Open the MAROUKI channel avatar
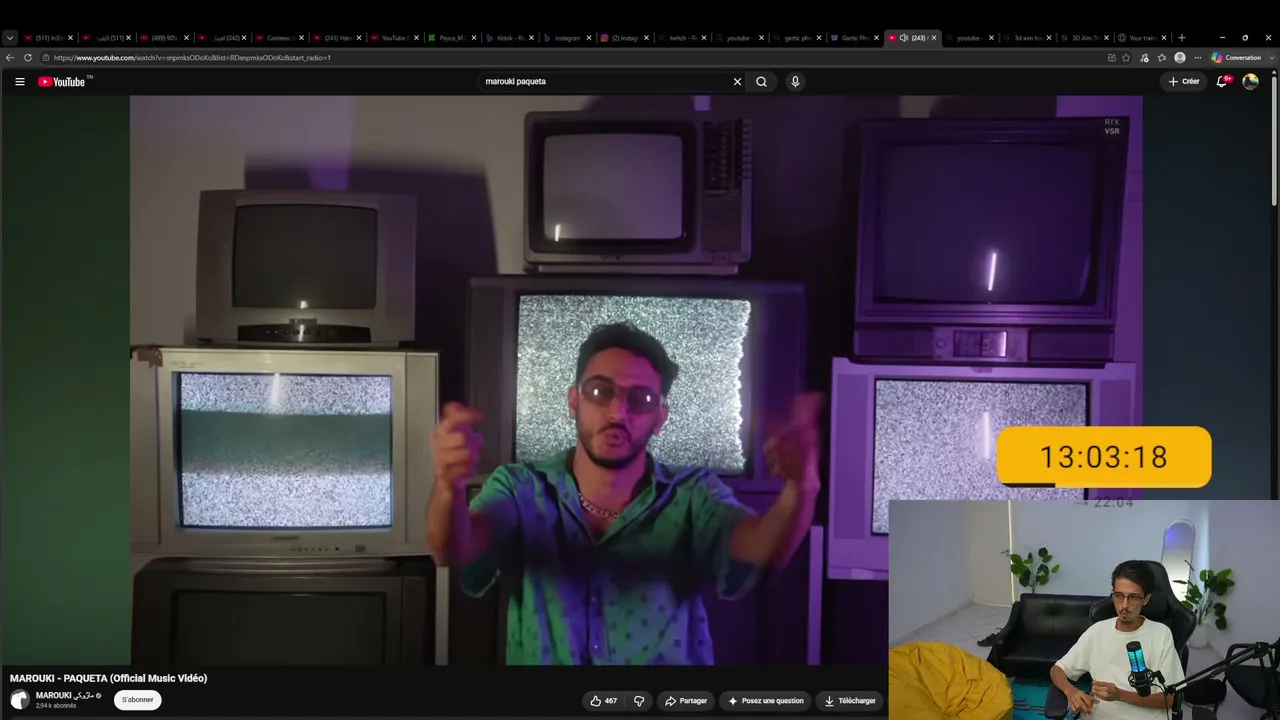Viewport: 1280px width, 720px height. (20, 700)
